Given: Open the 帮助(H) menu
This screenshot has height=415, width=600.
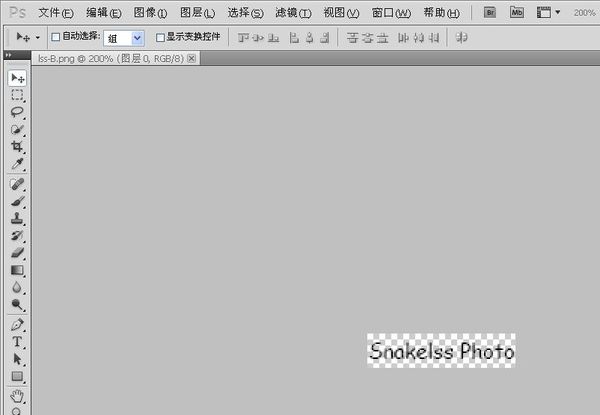Looking at the screenshot, I should (441, 13).
